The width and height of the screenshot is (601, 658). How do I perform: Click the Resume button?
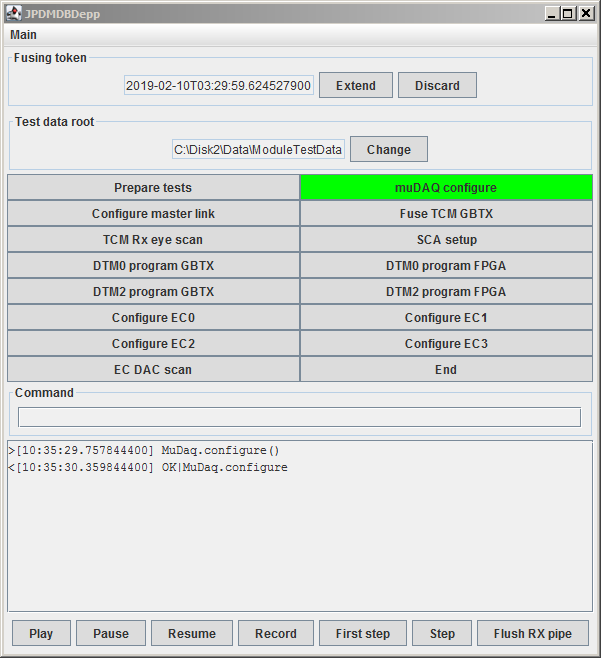coord(192,633)
